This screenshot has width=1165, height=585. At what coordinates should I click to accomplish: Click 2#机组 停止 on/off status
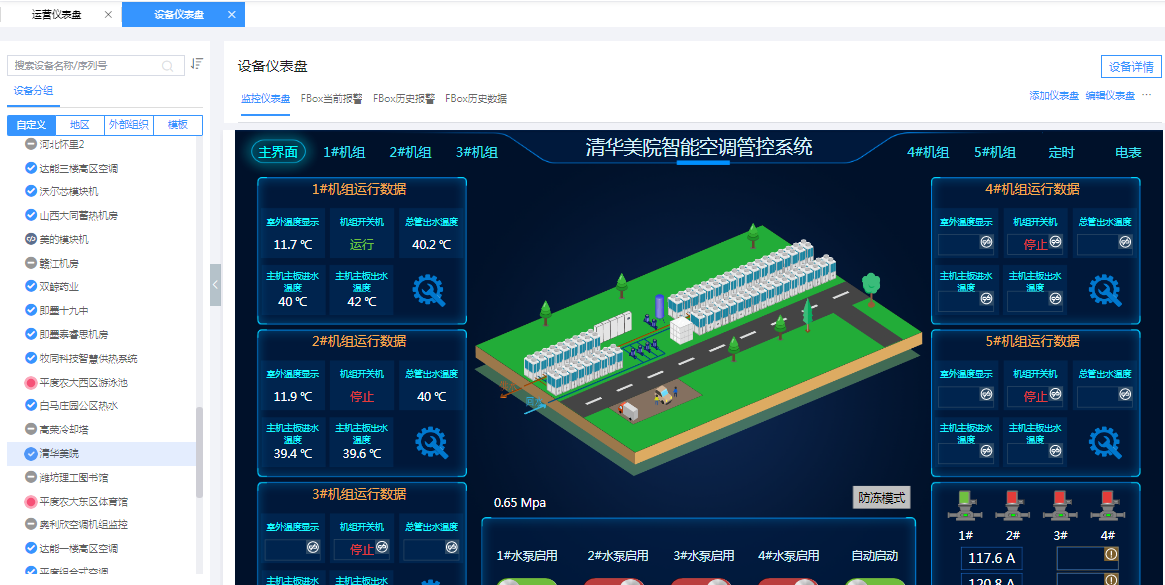tap(362, 396)
